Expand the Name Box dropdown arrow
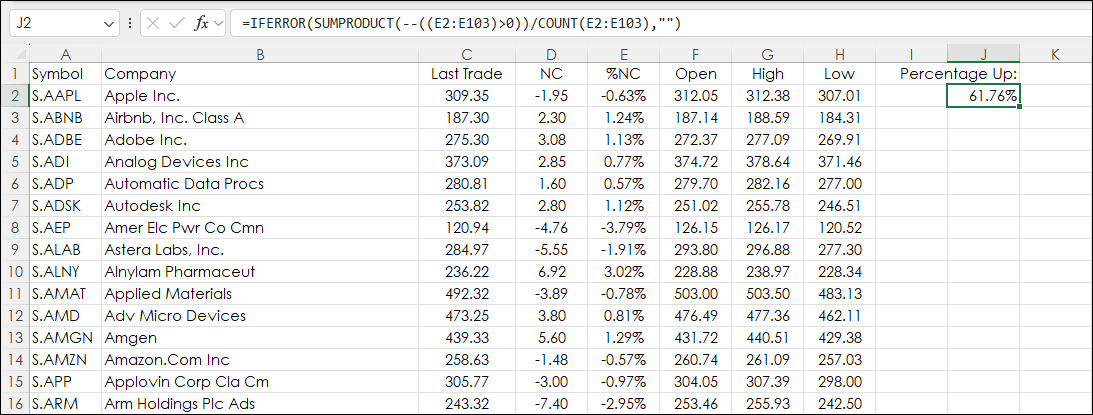The width and height of the screenshot is (1093, 415). click(x=110, y=24)
